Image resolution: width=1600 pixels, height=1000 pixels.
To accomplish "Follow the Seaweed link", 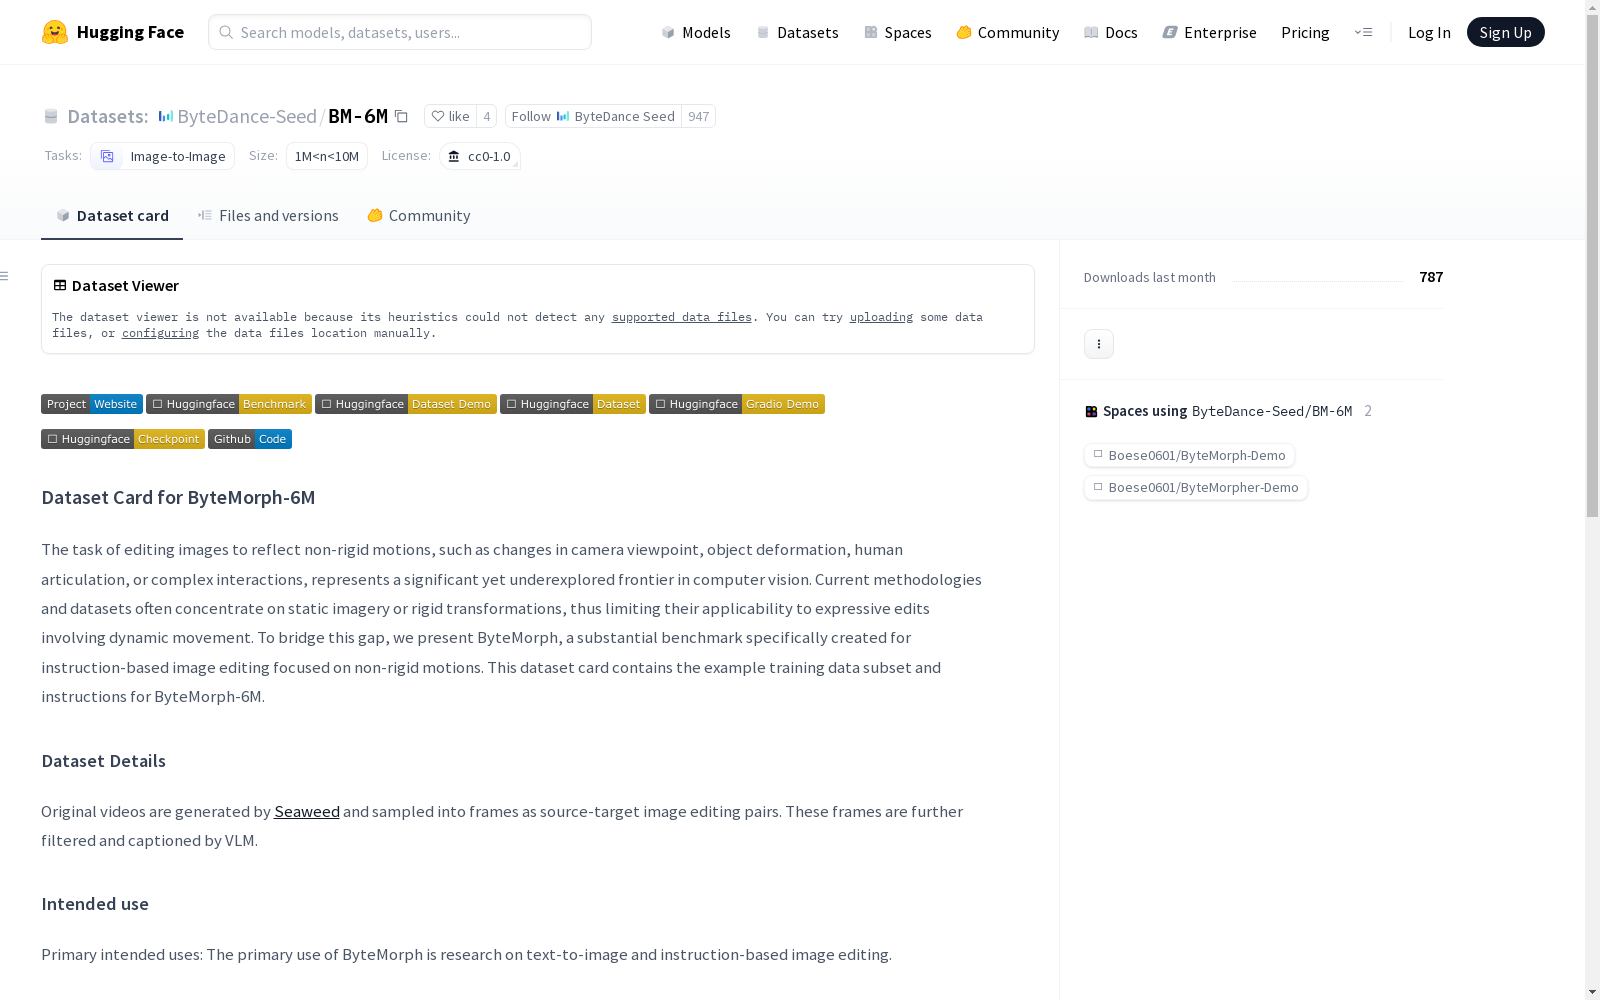I will 307,811.
